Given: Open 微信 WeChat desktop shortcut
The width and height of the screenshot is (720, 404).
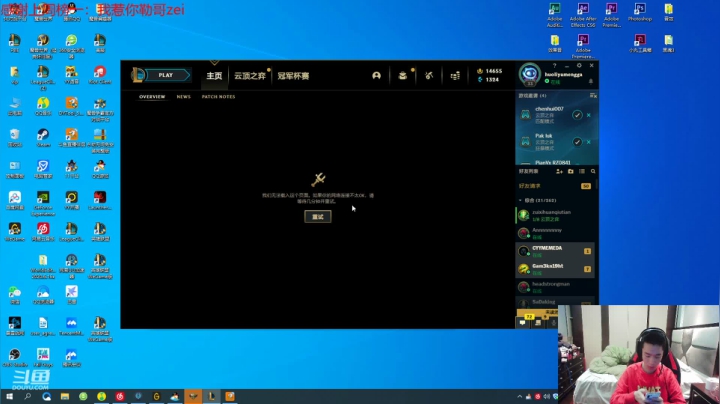Looking at the screenshot, I should coord(14,295).
